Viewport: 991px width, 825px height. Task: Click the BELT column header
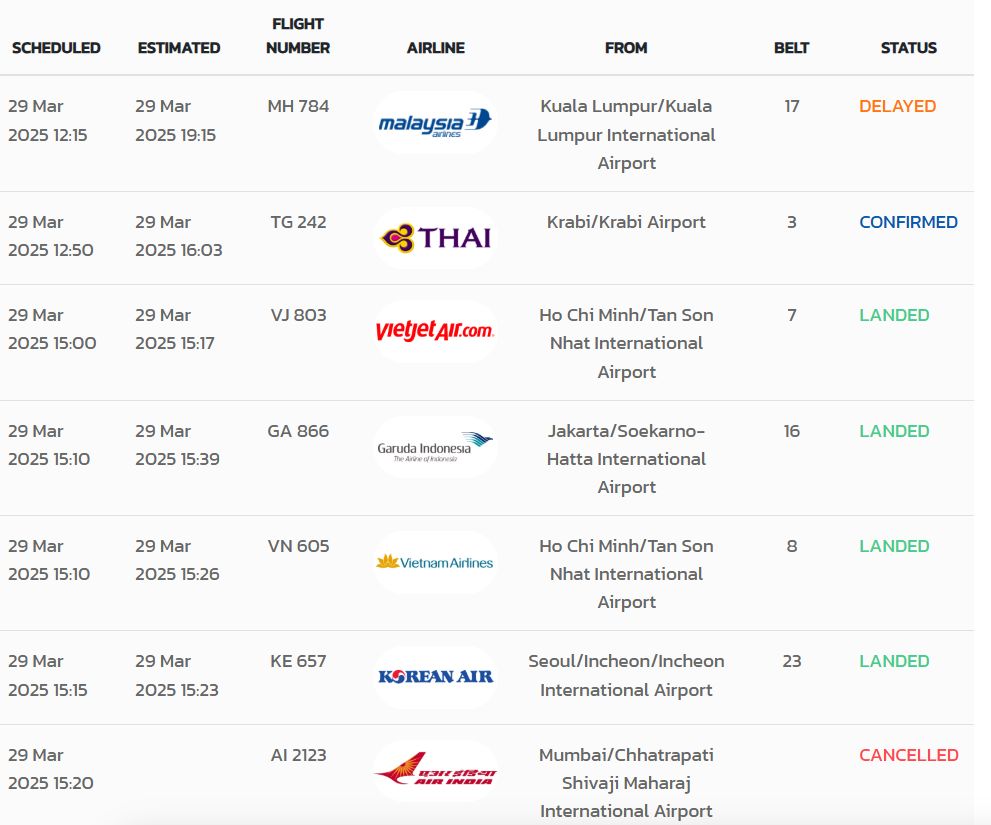(791, 48)
